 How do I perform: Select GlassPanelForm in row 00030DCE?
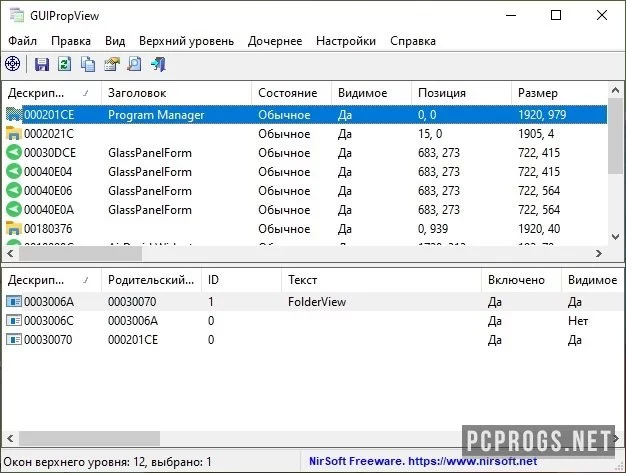coord(150,153)
